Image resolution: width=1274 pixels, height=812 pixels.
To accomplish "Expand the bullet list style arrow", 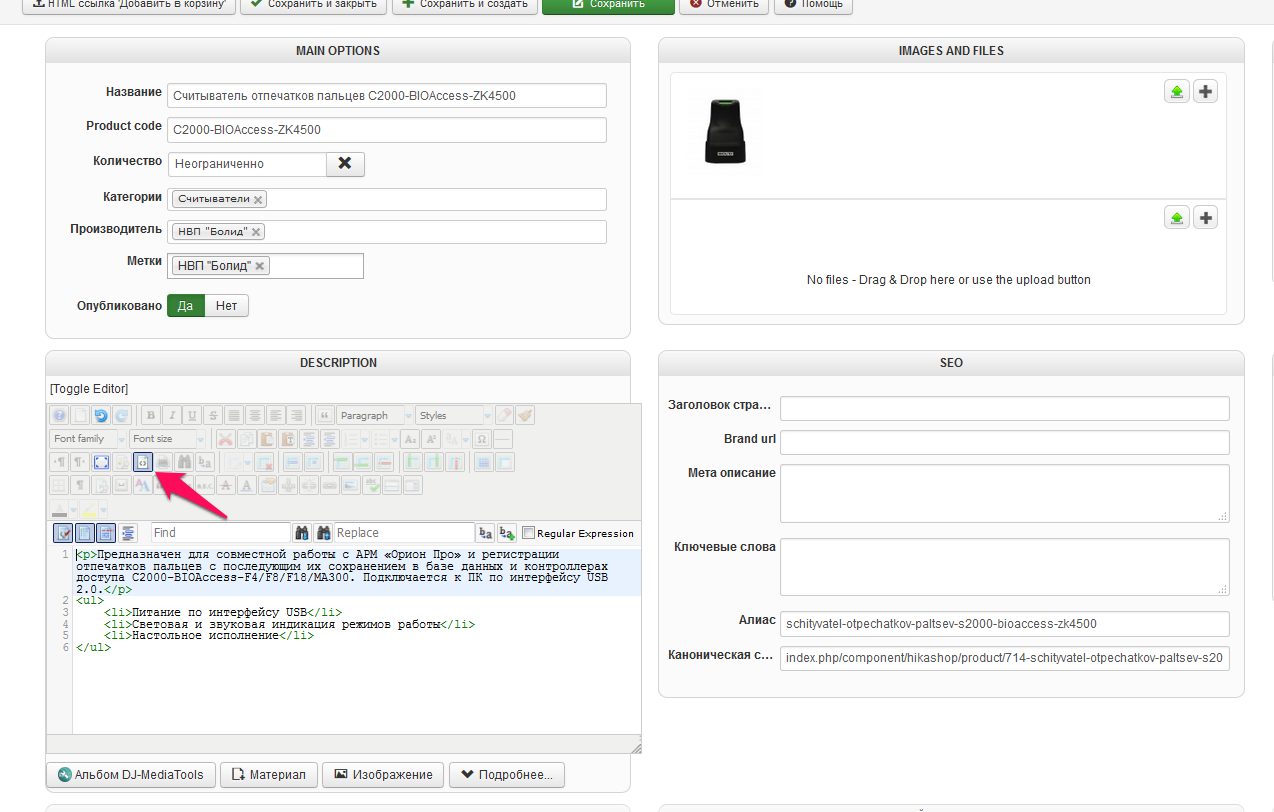I will tap(395, 439).
